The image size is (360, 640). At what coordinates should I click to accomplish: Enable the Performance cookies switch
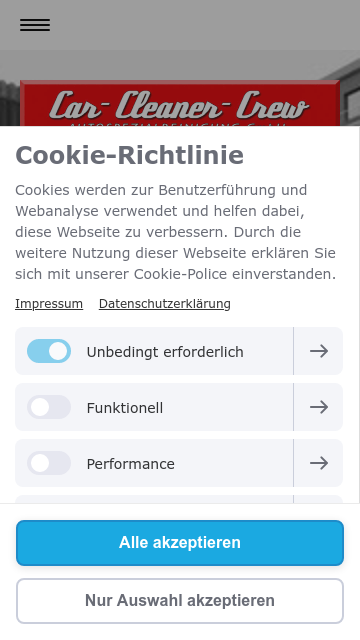coord(49,463)
